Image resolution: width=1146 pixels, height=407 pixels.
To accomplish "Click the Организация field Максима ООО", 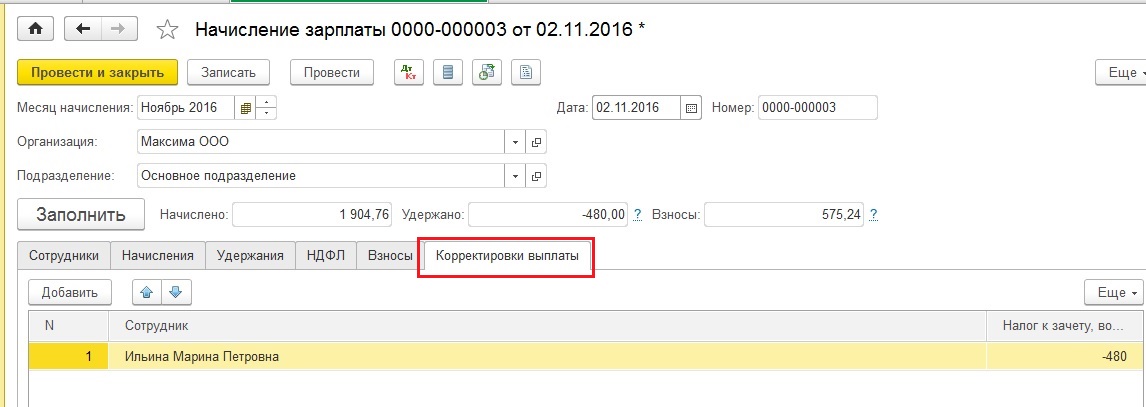I will click(321, 142).
